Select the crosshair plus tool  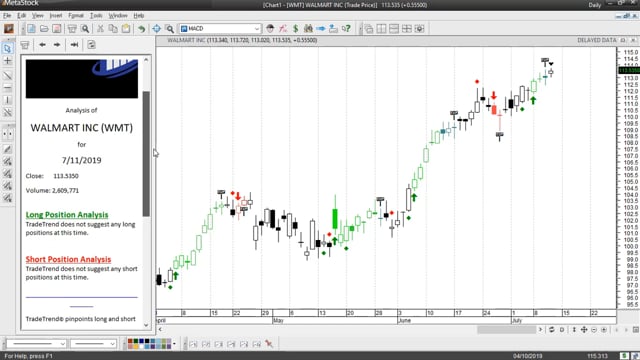tap(7, 61)
